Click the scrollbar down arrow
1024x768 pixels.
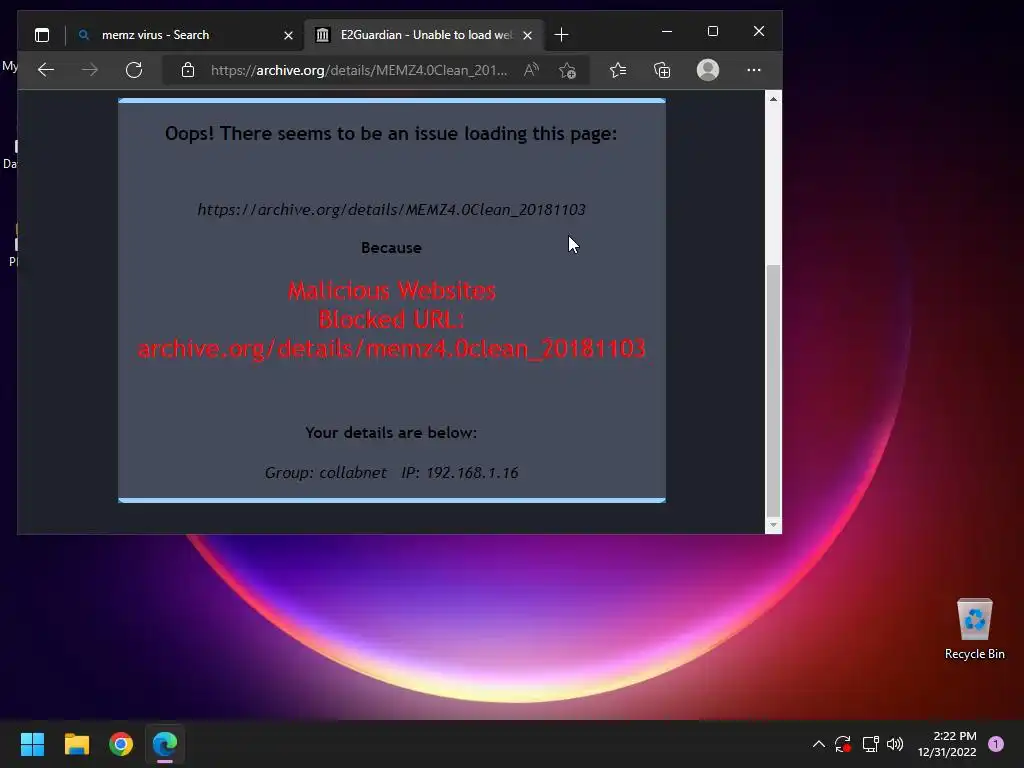pos(773,525)
